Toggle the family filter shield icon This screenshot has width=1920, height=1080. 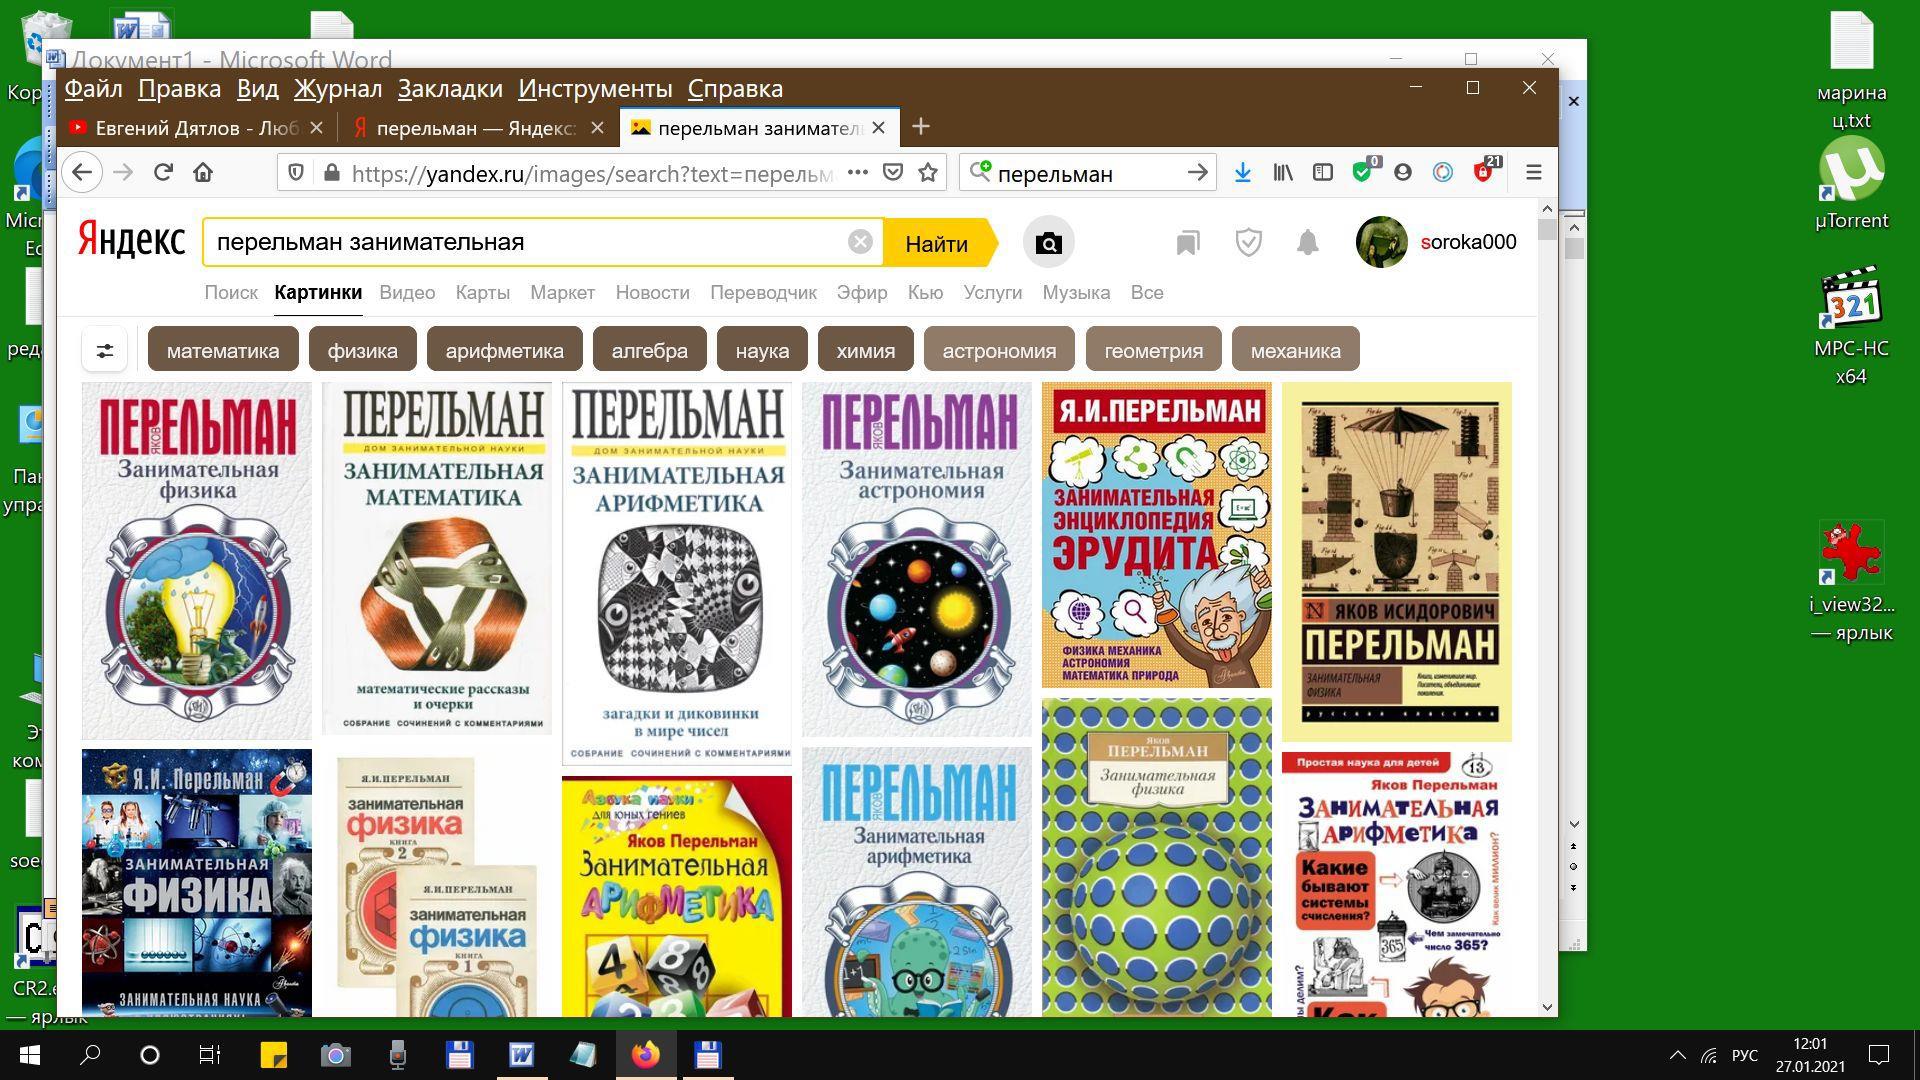[x=1248, y=243]
